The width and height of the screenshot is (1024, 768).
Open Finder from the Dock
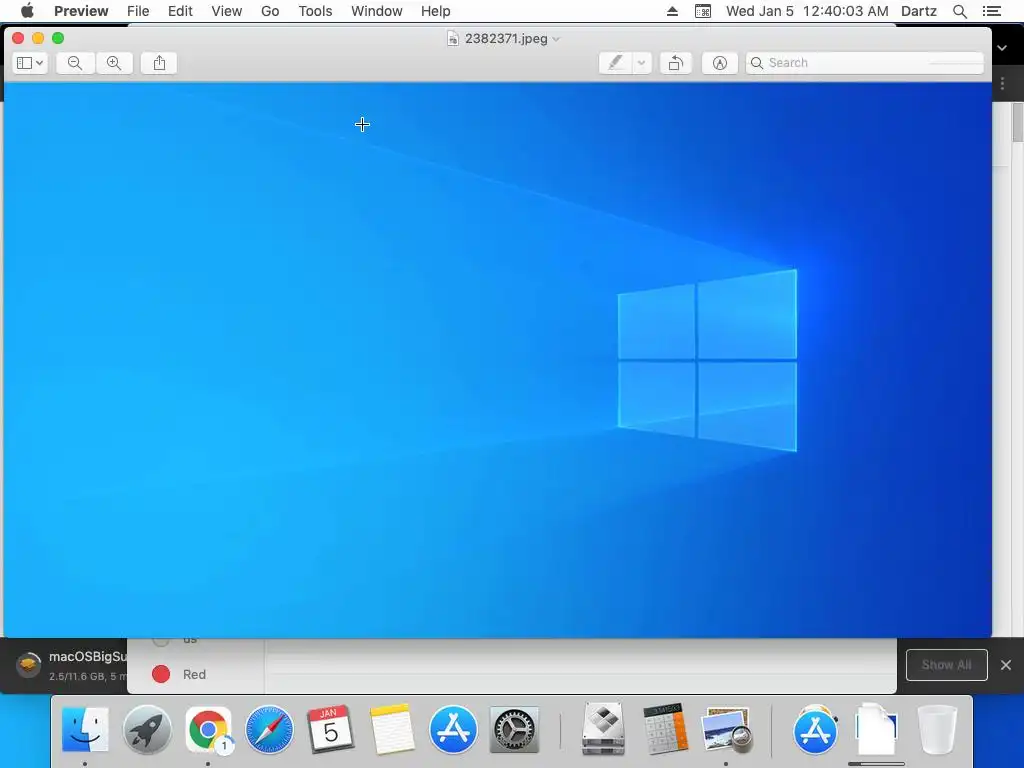point(85,729)
